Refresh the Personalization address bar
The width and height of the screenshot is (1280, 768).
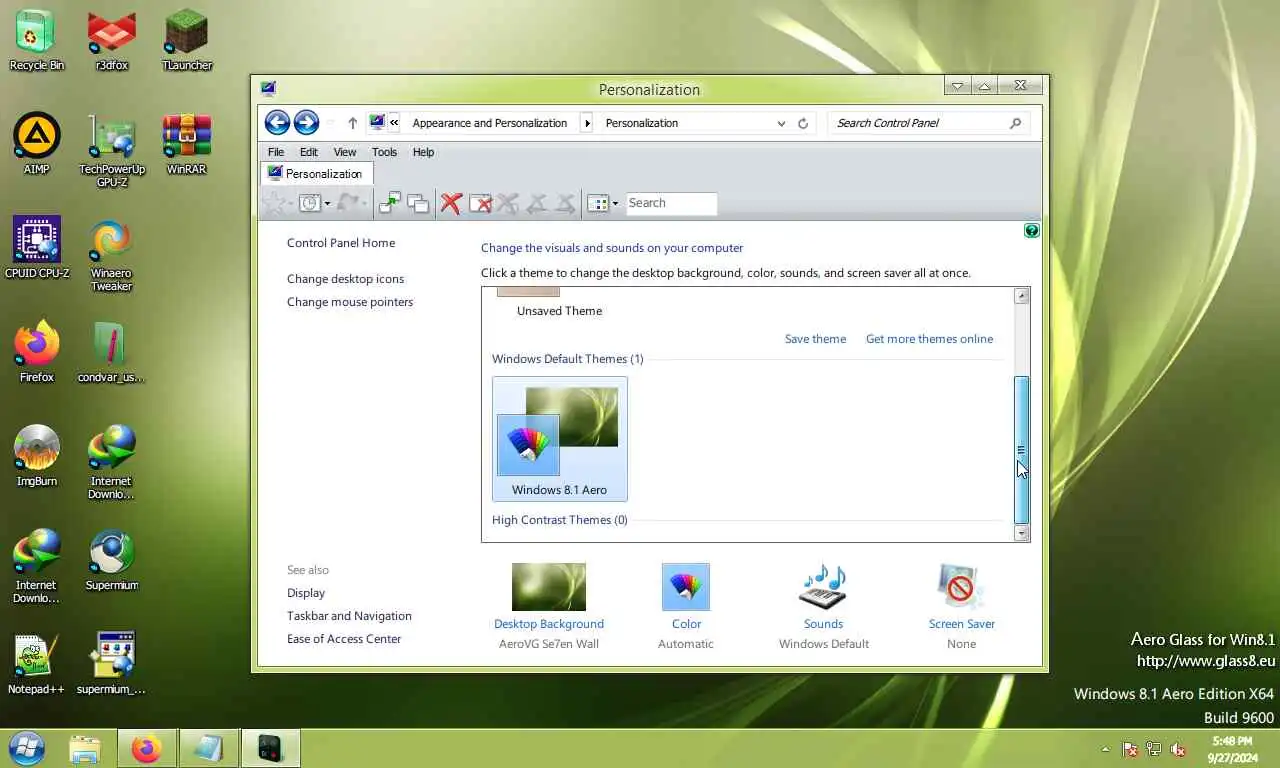[802, 123]
